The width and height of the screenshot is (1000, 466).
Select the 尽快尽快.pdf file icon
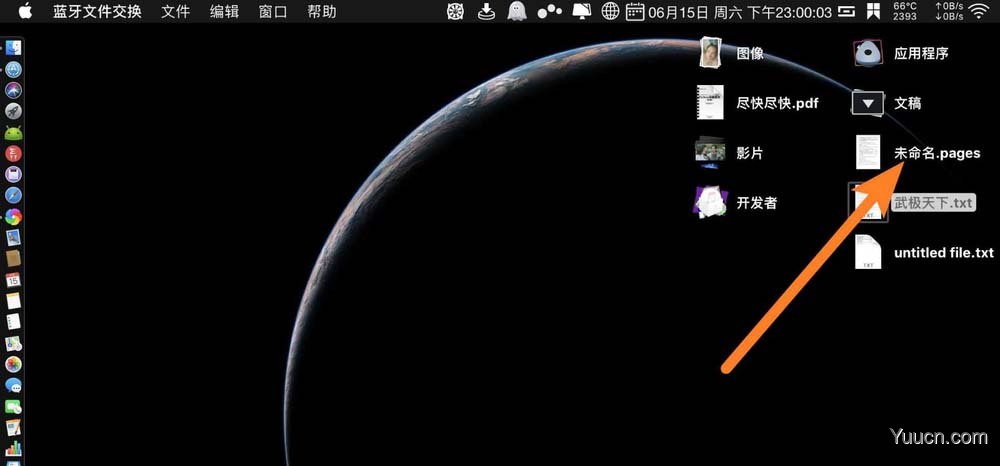(x=710, y=103)
